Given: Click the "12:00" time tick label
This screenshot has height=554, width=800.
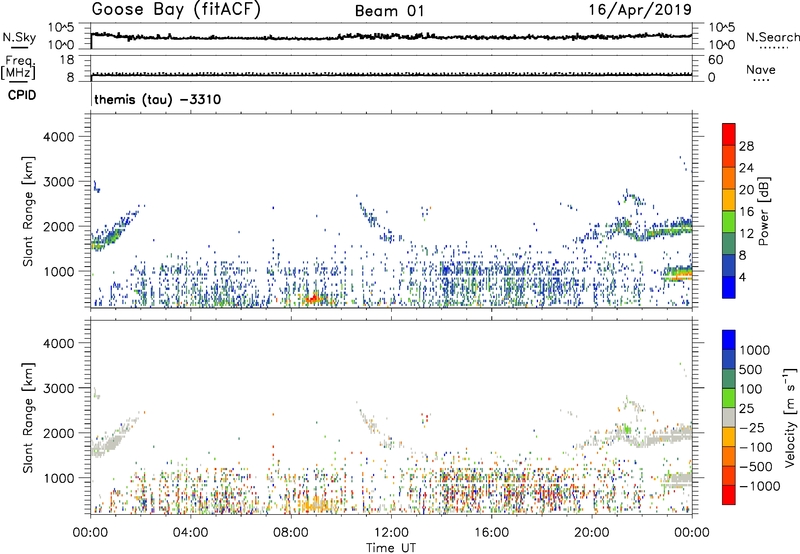Looking at the screenshot, I should pyautogui.click(x=391, y=533).
